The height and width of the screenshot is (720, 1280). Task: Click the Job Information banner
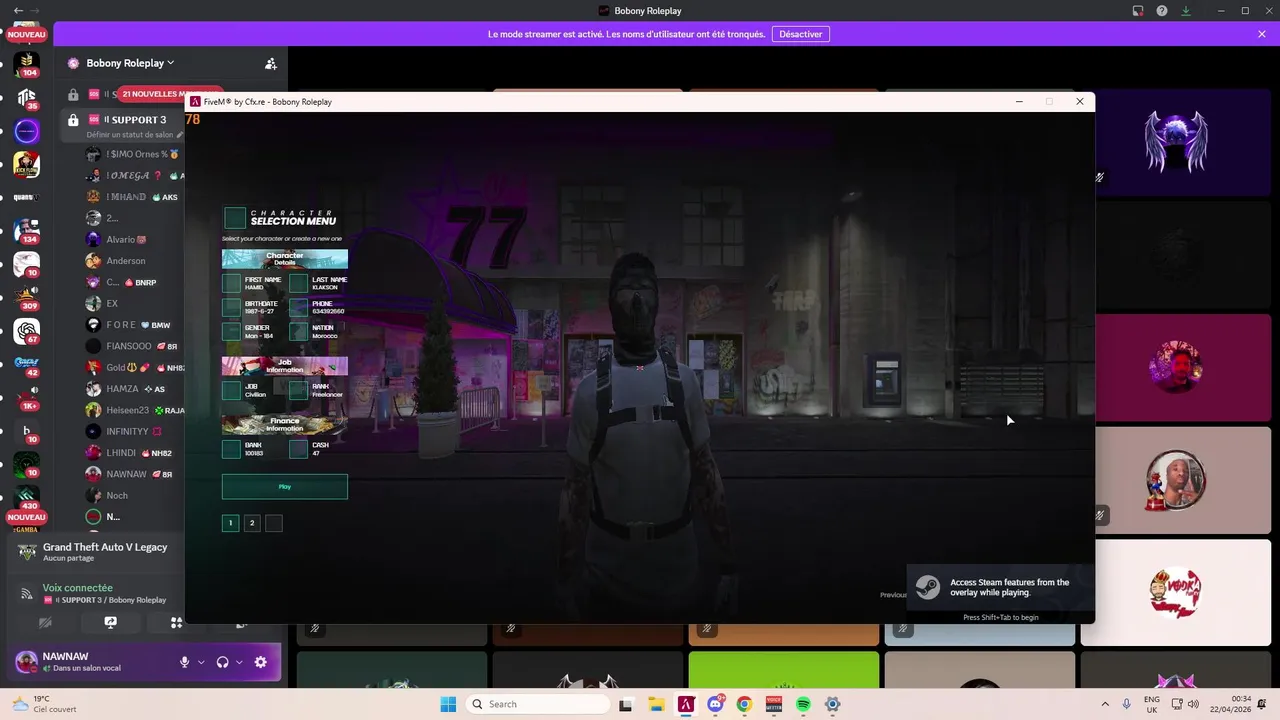pos(285,366)
